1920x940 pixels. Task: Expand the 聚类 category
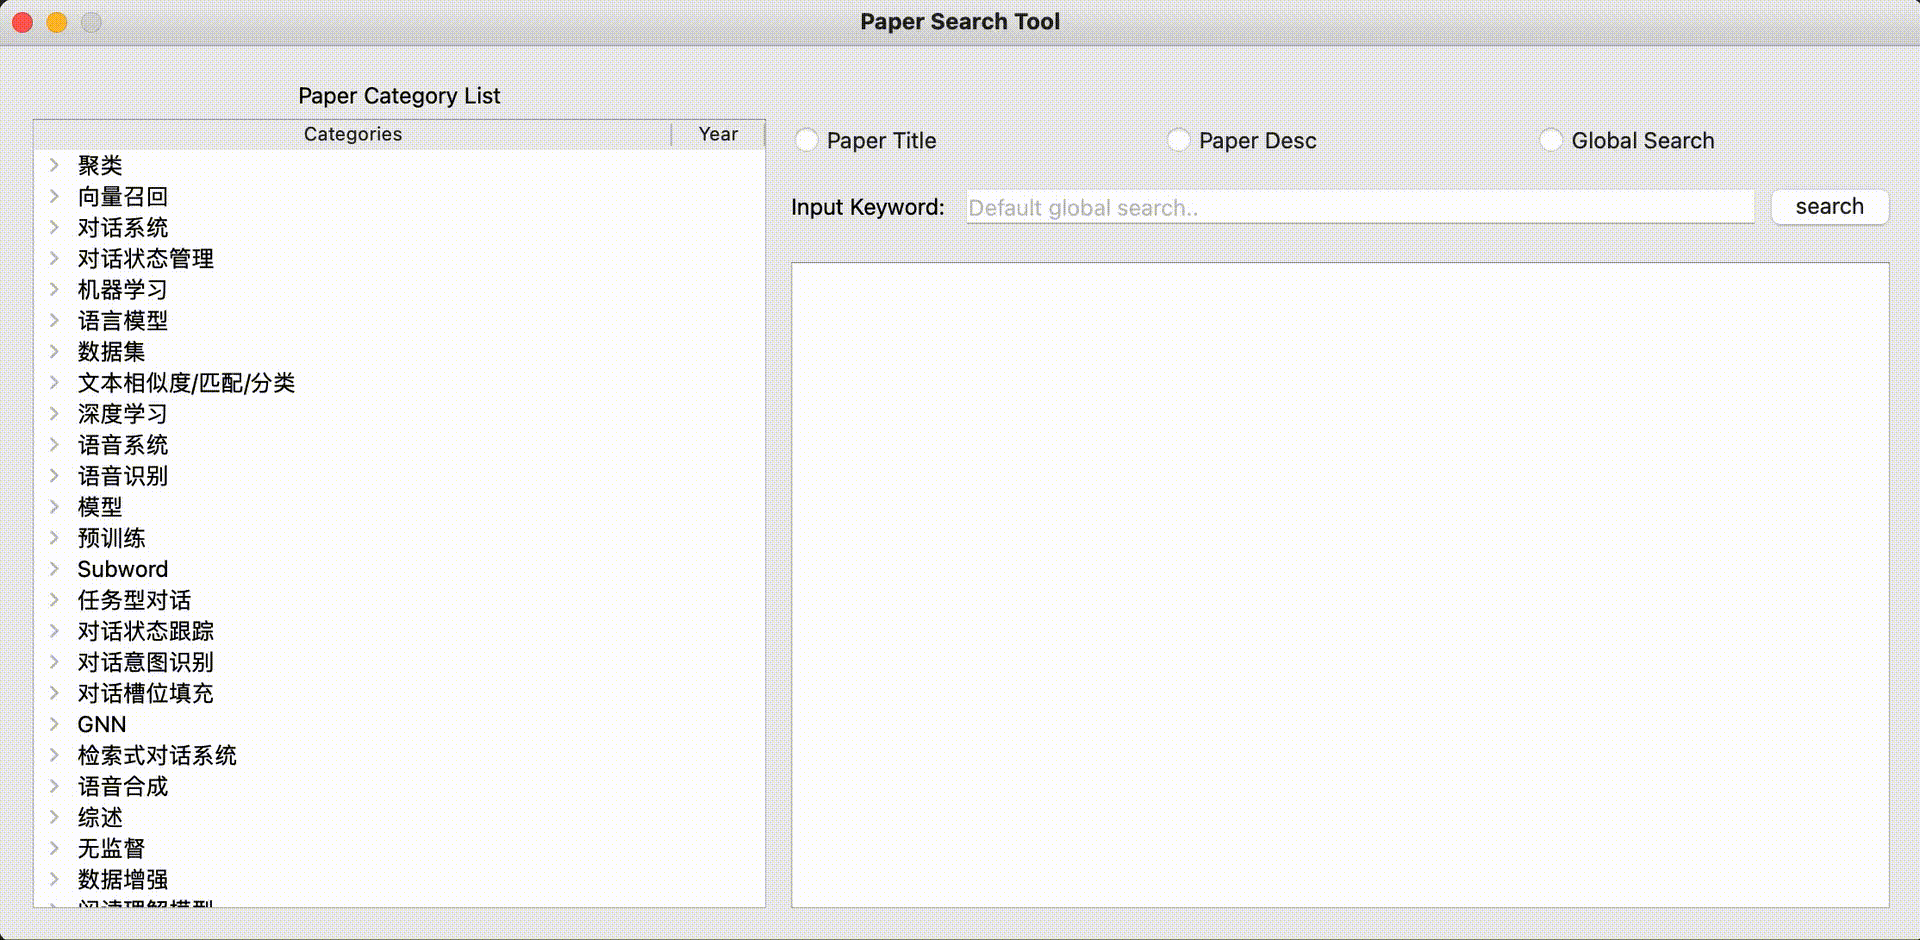(54, 165)
